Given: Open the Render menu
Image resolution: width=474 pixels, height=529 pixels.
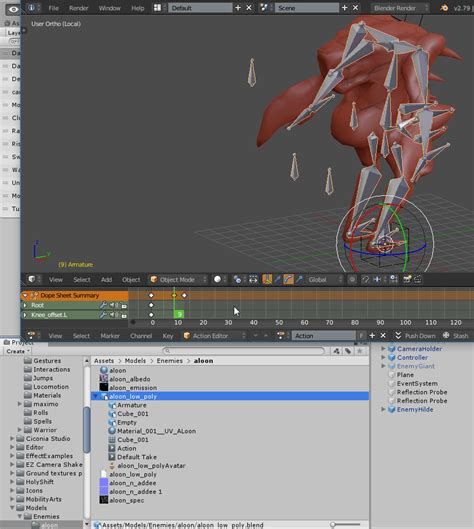Looking at the screenshot, I should pos(79,8).
